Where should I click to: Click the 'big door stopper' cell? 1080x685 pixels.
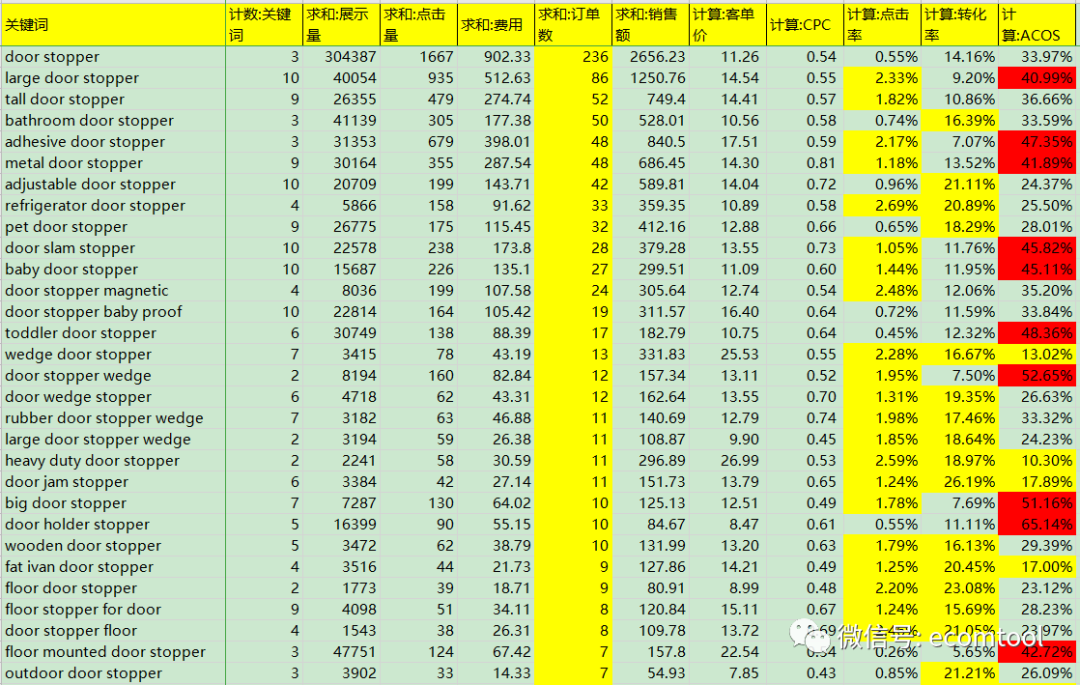pyautogui.click(x=113, y=503)
